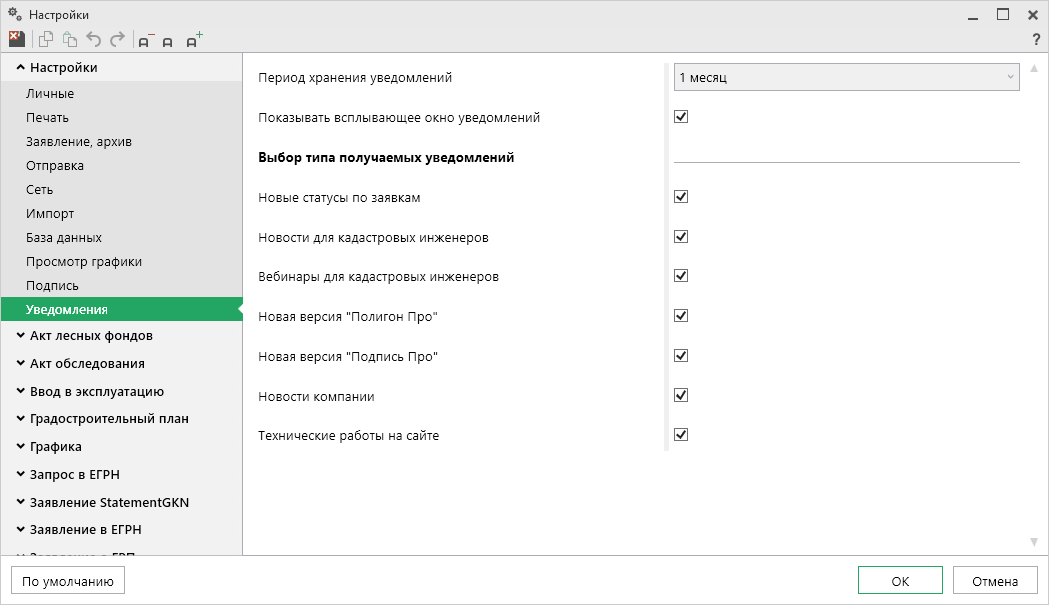This screenshot has height=605, width=1049.
Task: Collapse the "Настройки" tree section
Action: click(x=21, y=68)
